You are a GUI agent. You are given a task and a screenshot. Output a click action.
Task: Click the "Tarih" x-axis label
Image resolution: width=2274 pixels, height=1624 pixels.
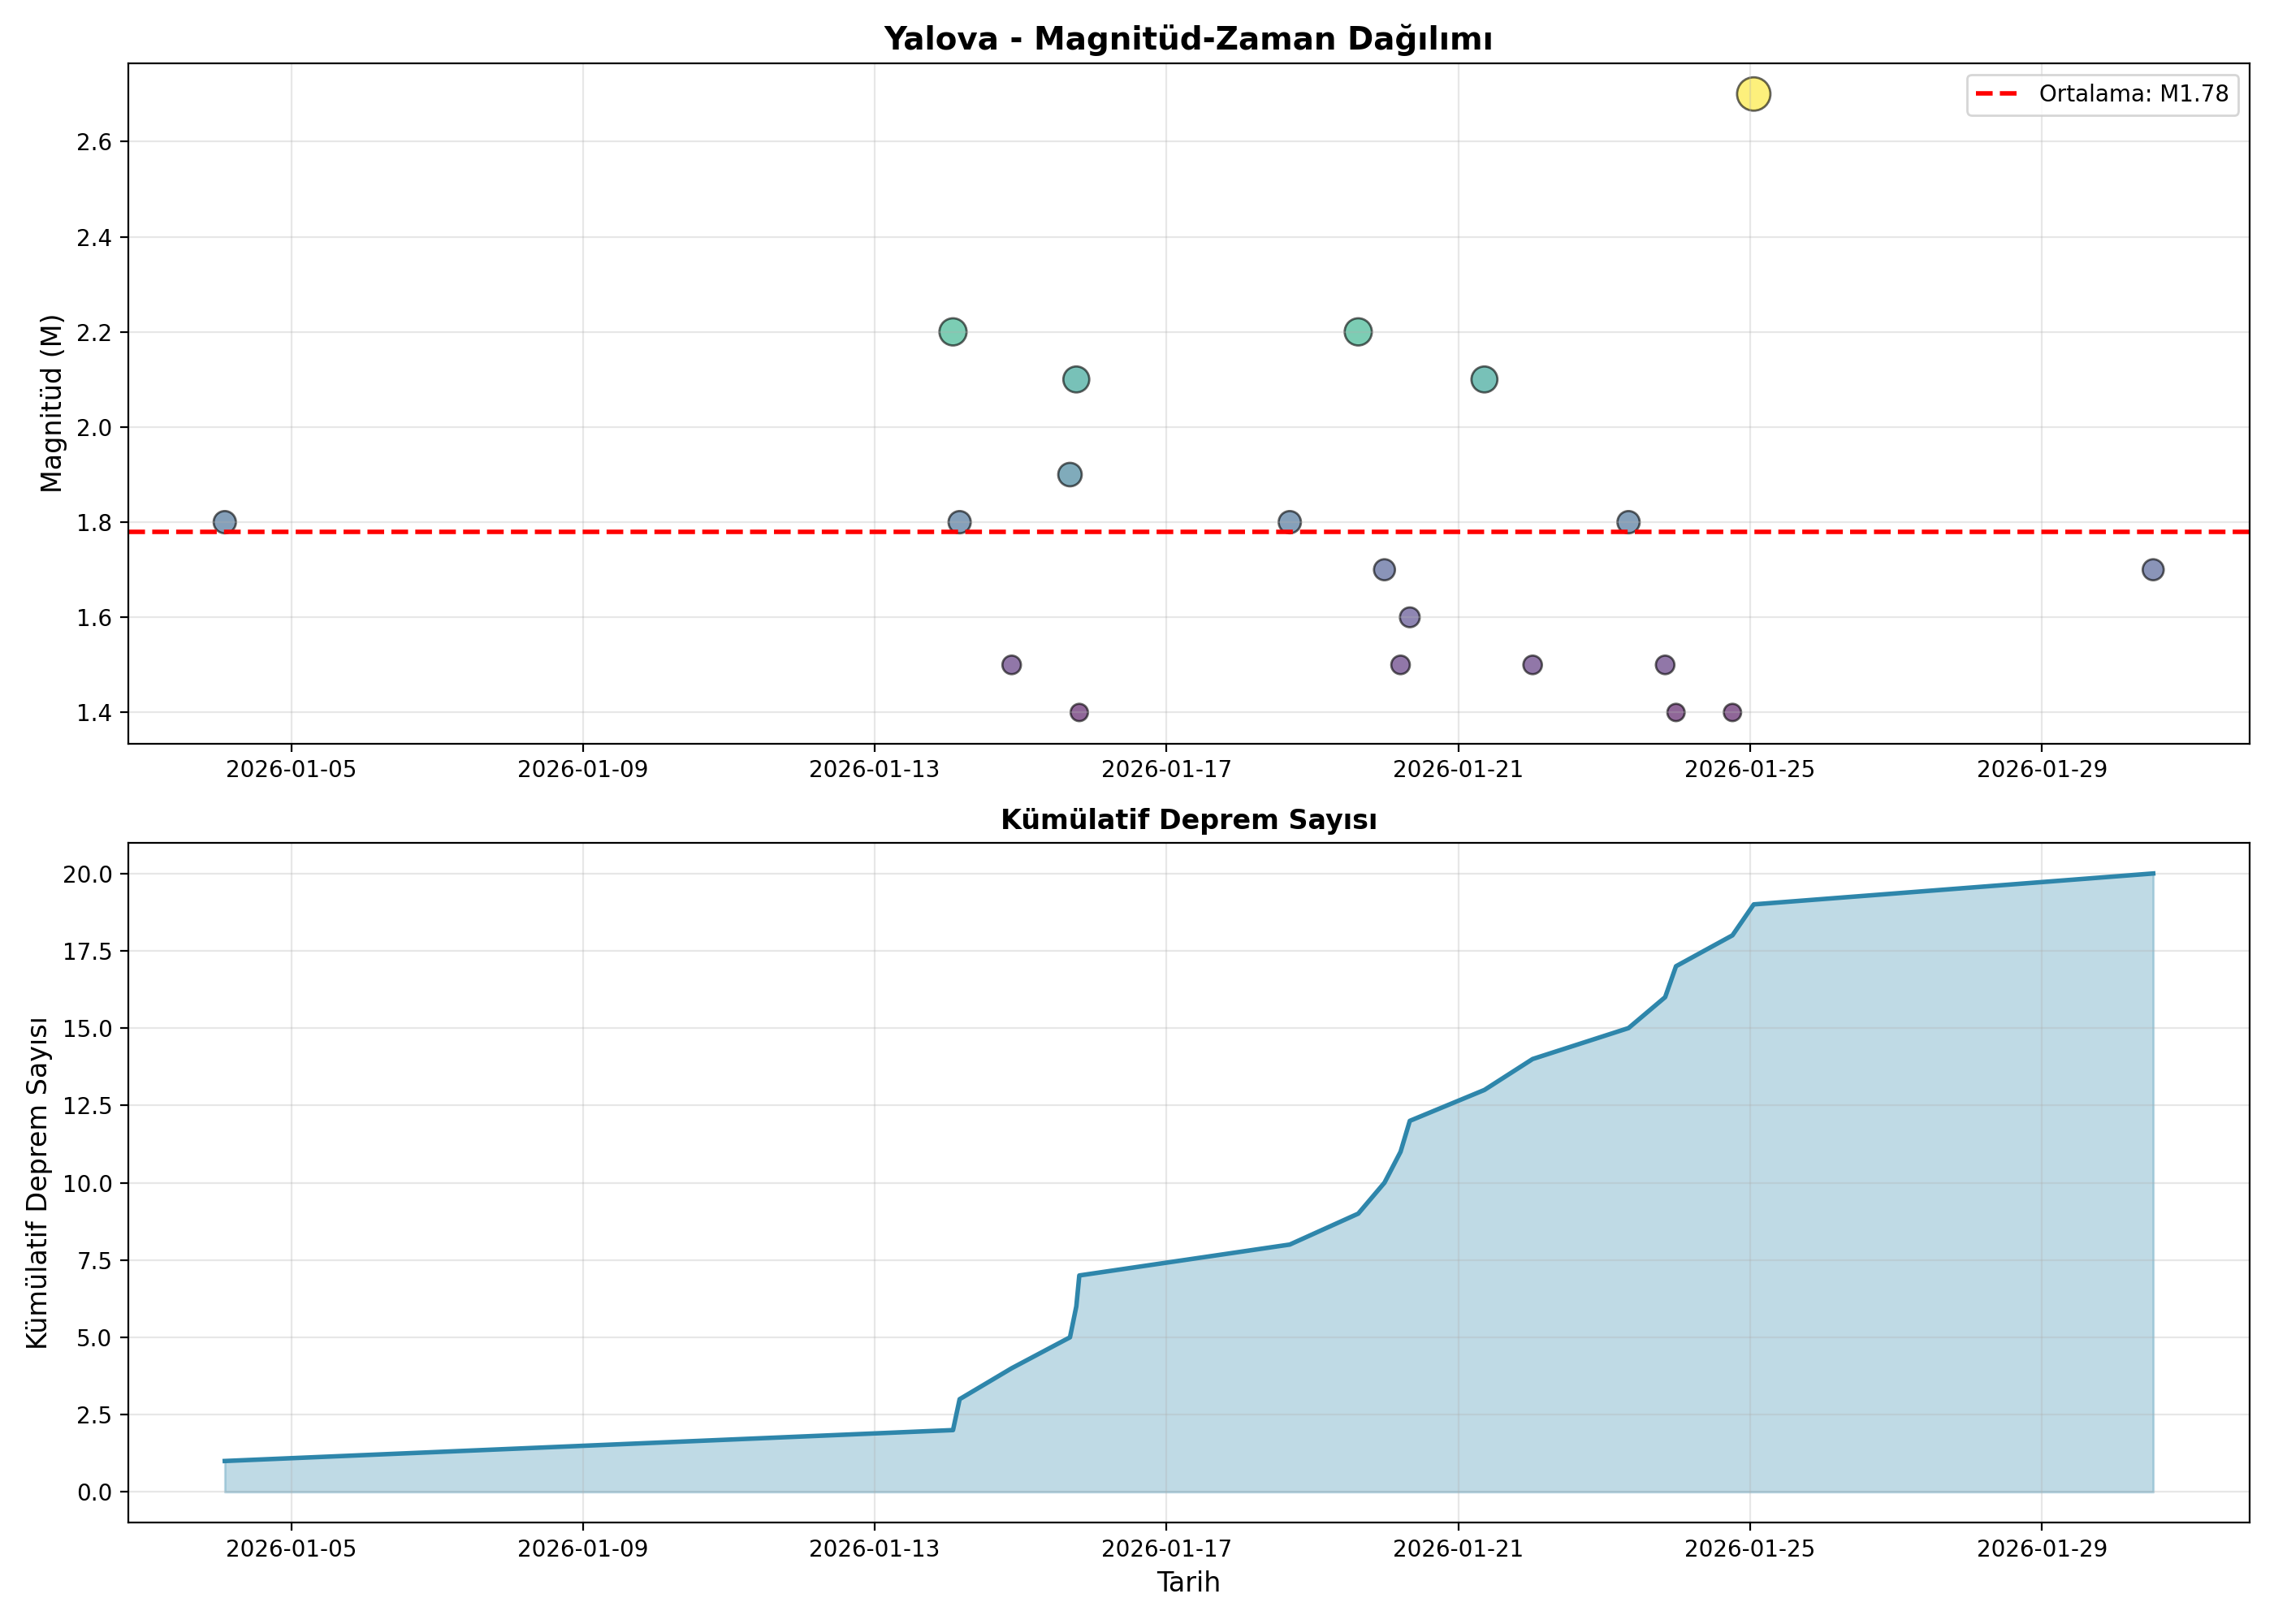[x=1188, y=1582]
